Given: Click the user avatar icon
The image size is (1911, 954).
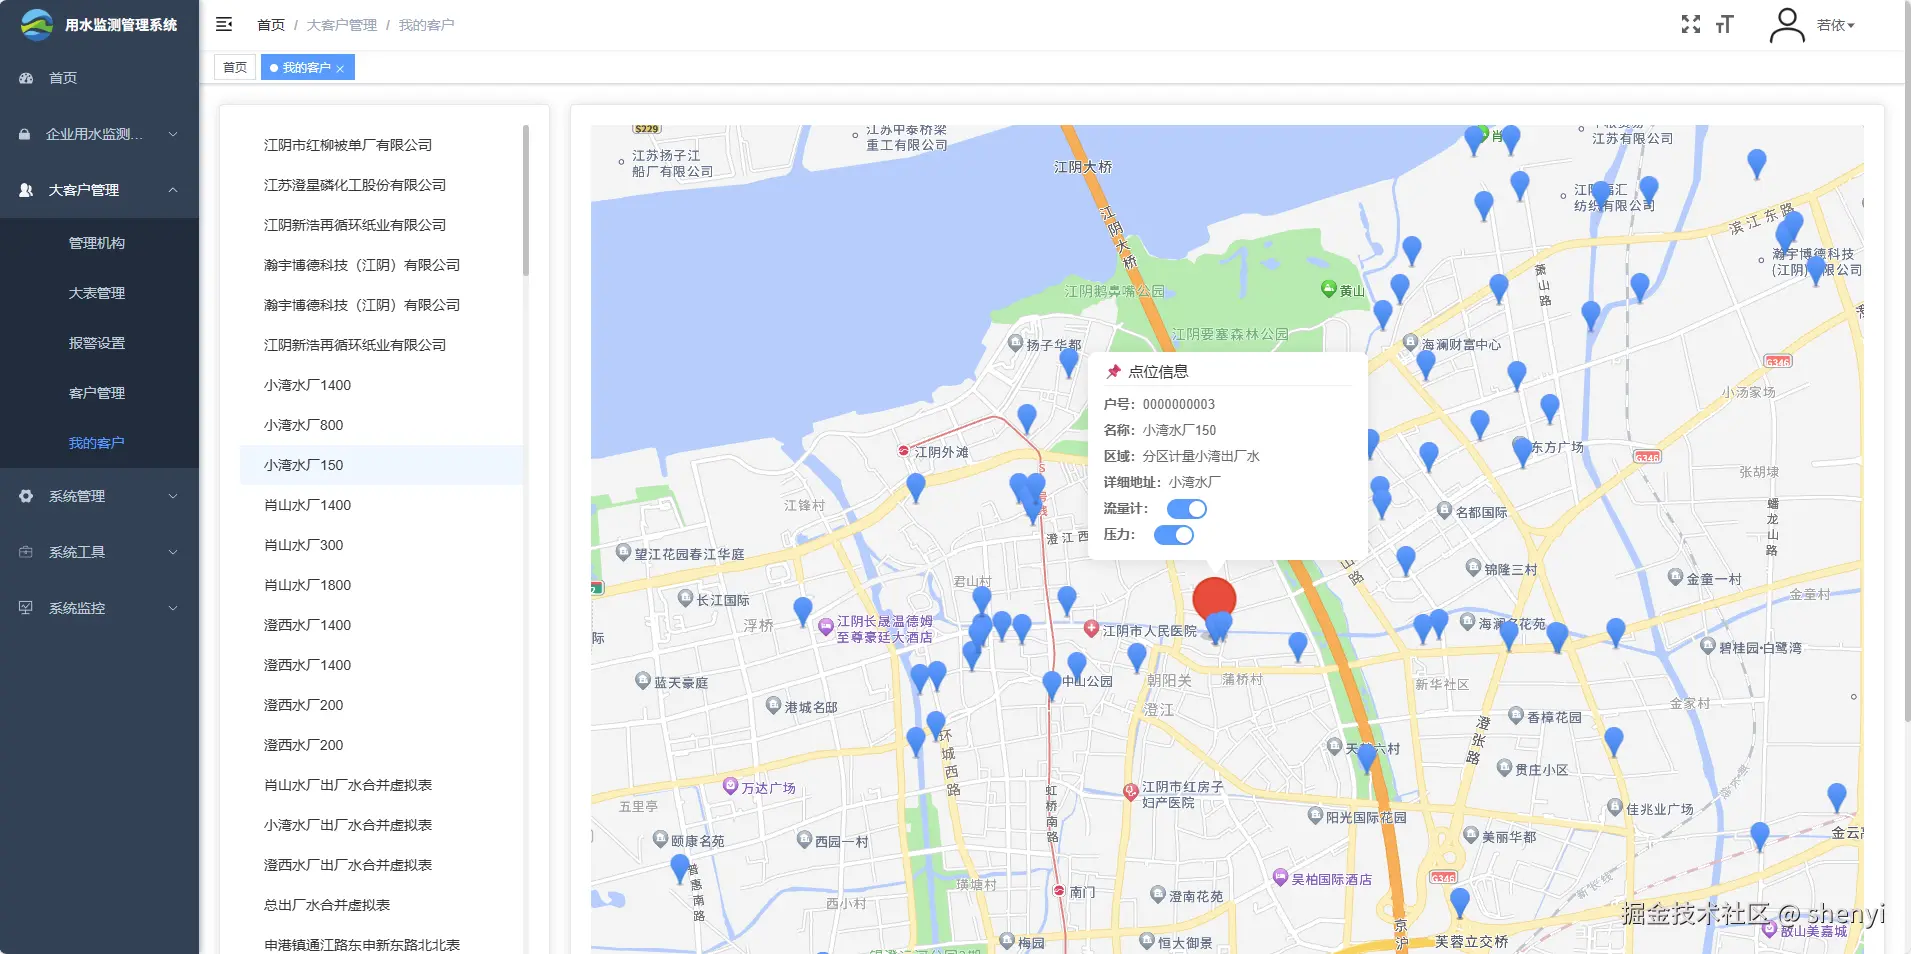Looking at the screenshot, I should (x=1787, y=25).
